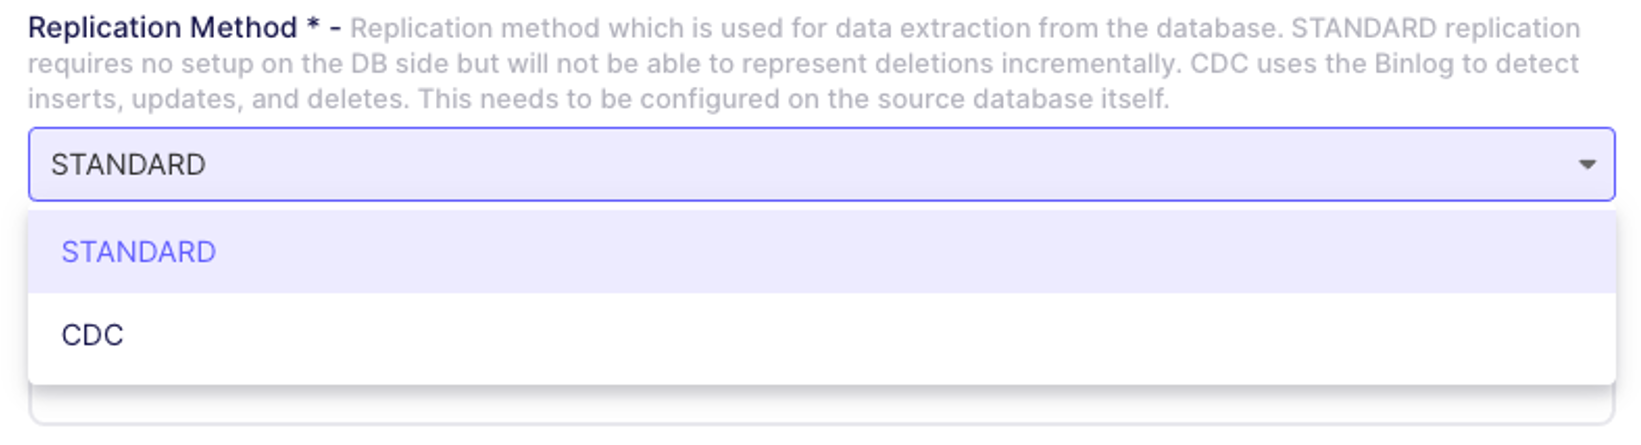Click the STANDARD value in the select box
Viewport: 1641px width, 445px height.
point(128,164)
